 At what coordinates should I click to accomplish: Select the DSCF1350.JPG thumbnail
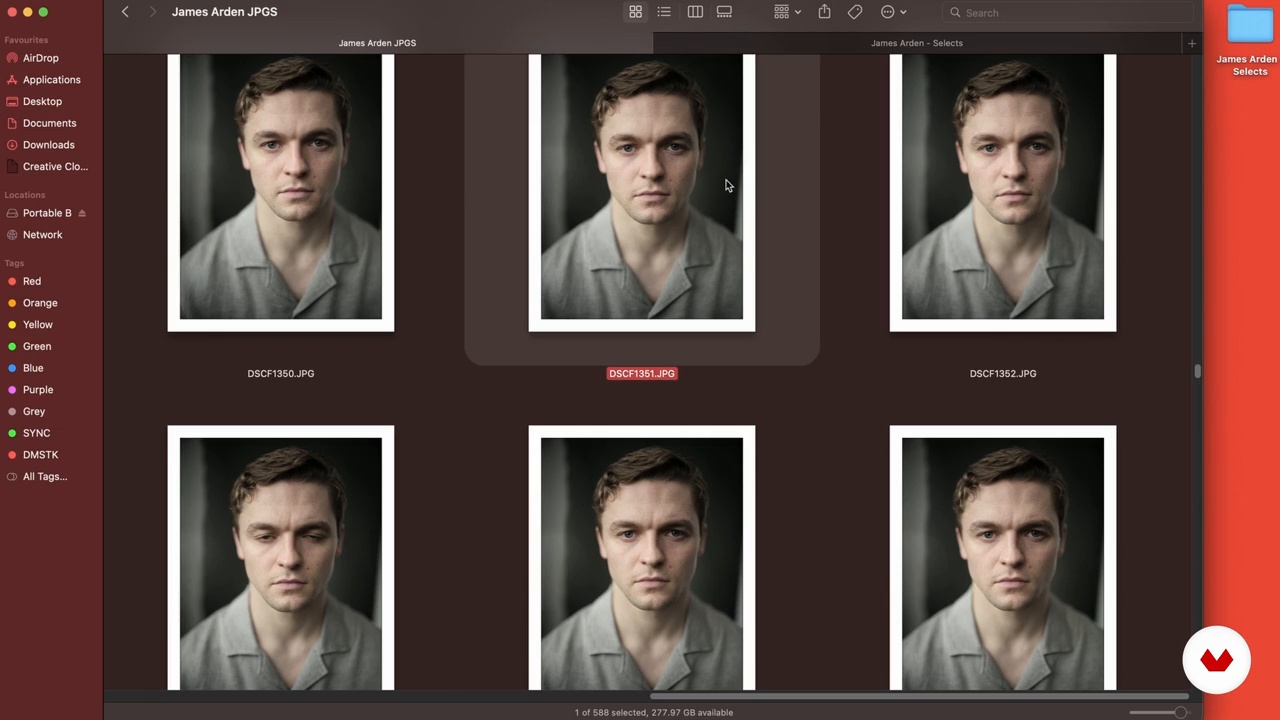[281, 192]
